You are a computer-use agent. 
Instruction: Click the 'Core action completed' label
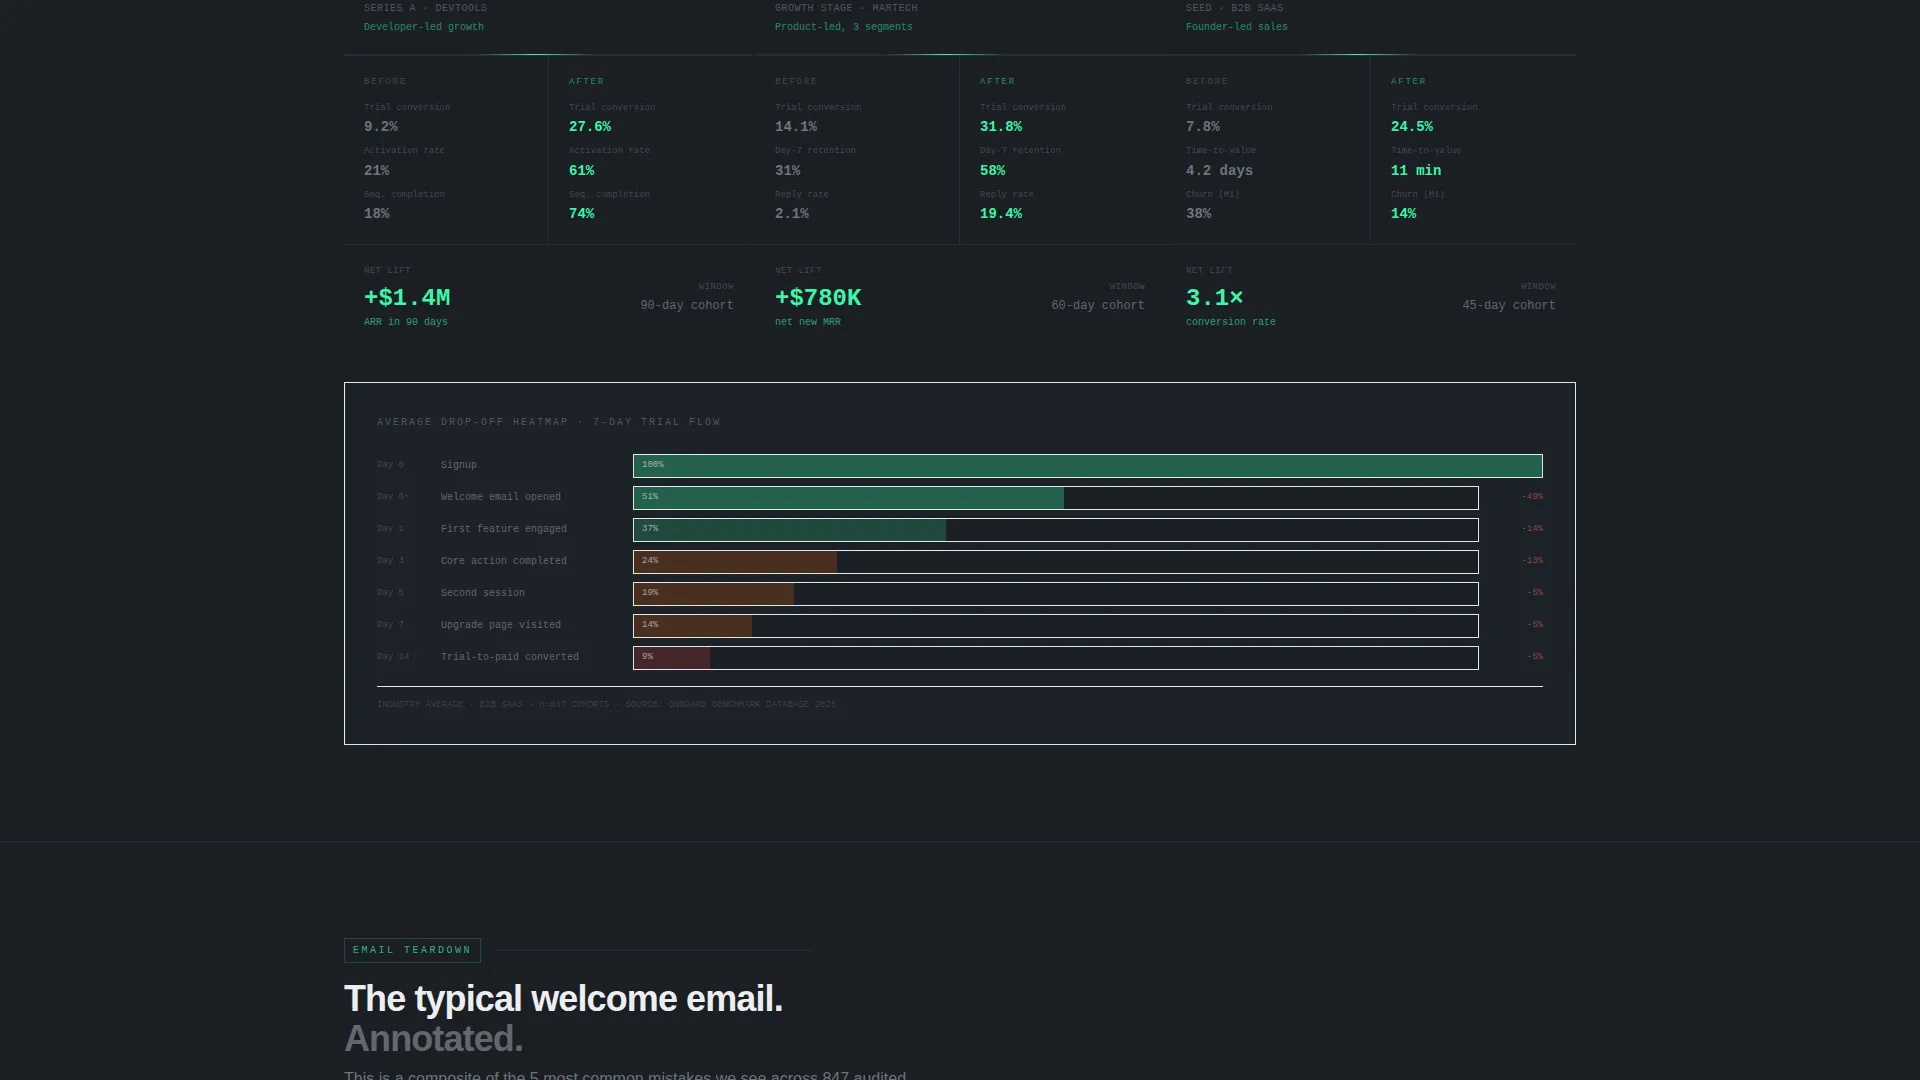tap(504, 561)
